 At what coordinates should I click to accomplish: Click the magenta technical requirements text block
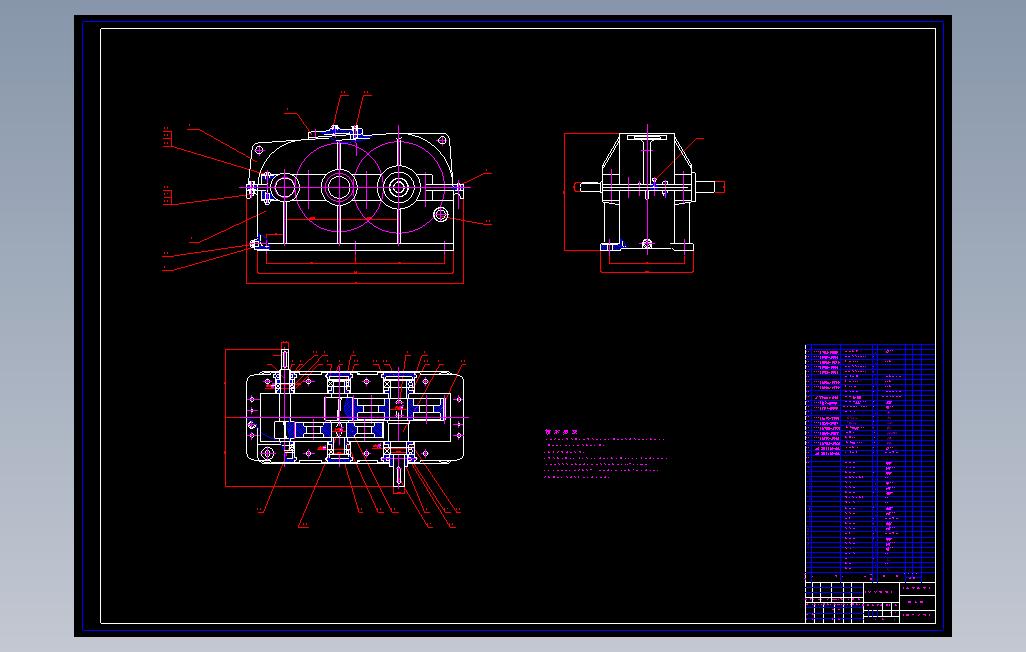click(x=604, y=454)
